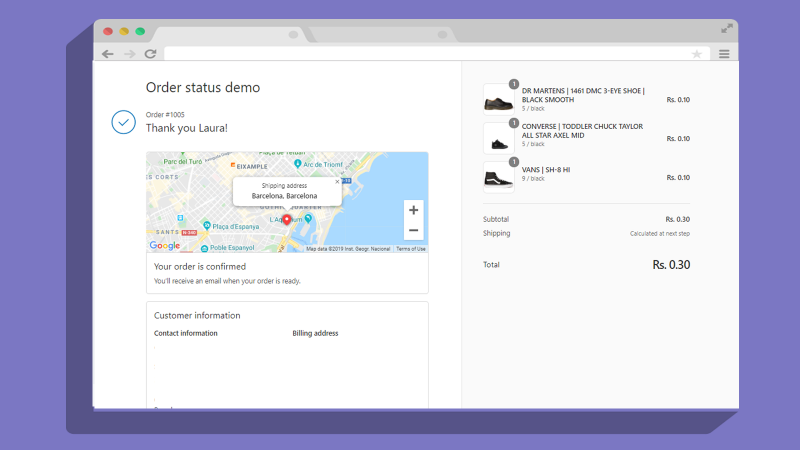Click 'Your order is confirmed' text
Viewport: 800px width, 450px height.
point(199,267)
